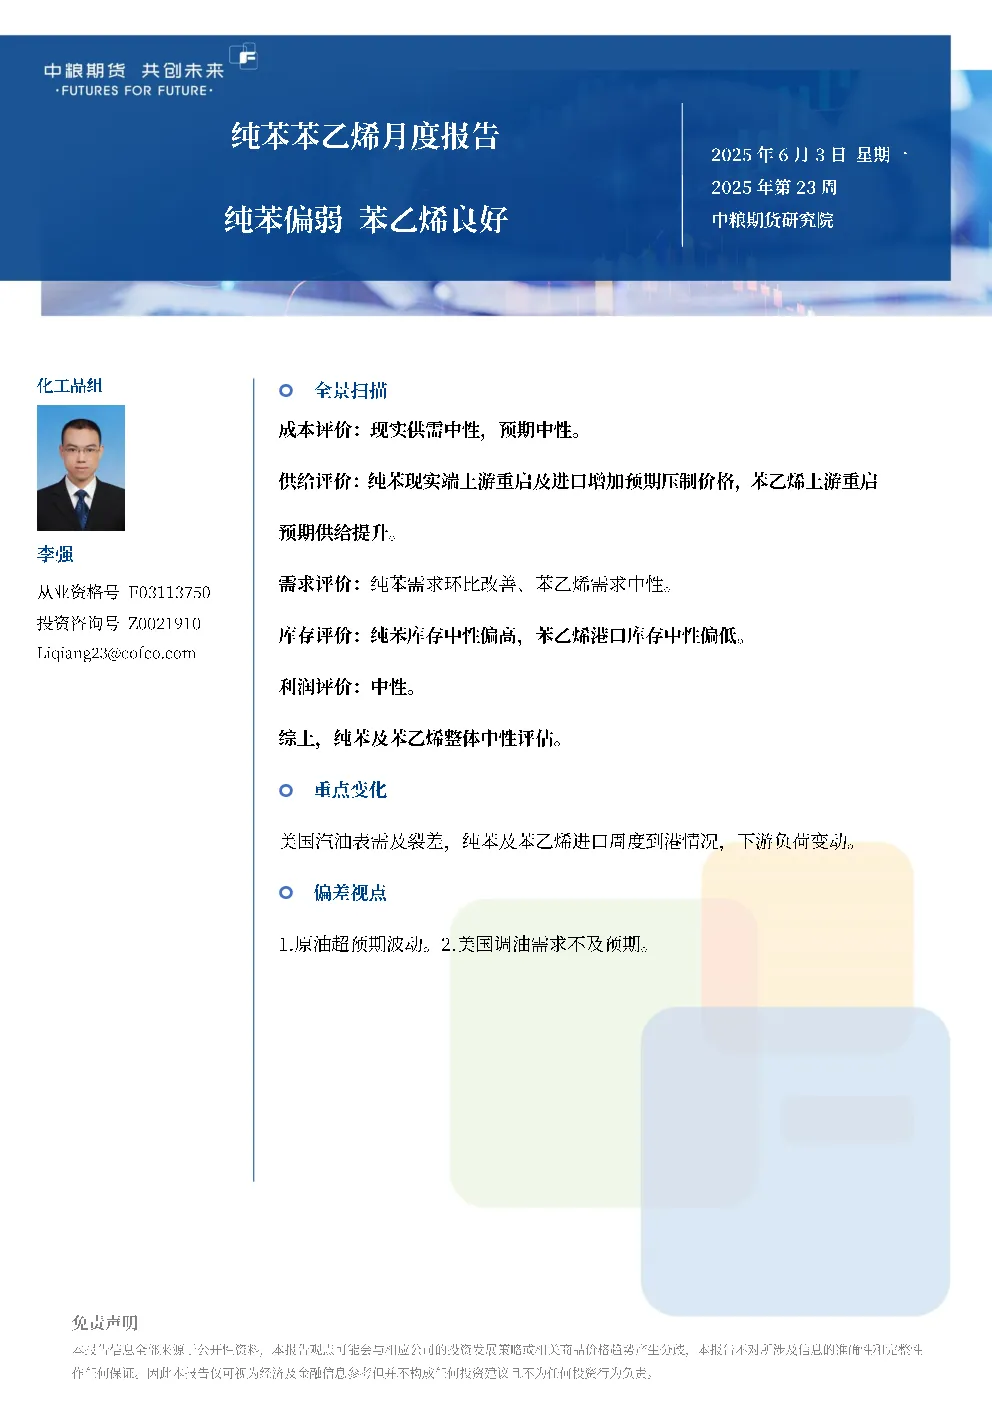992x1403 pixels.
Task: Click the 全景扫描 section heading
Action: coord(351,391)
